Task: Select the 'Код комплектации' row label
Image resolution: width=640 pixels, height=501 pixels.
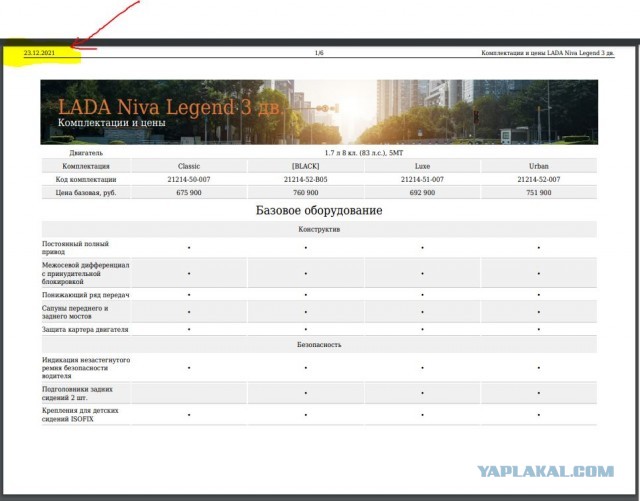Action: coord(86,179)
